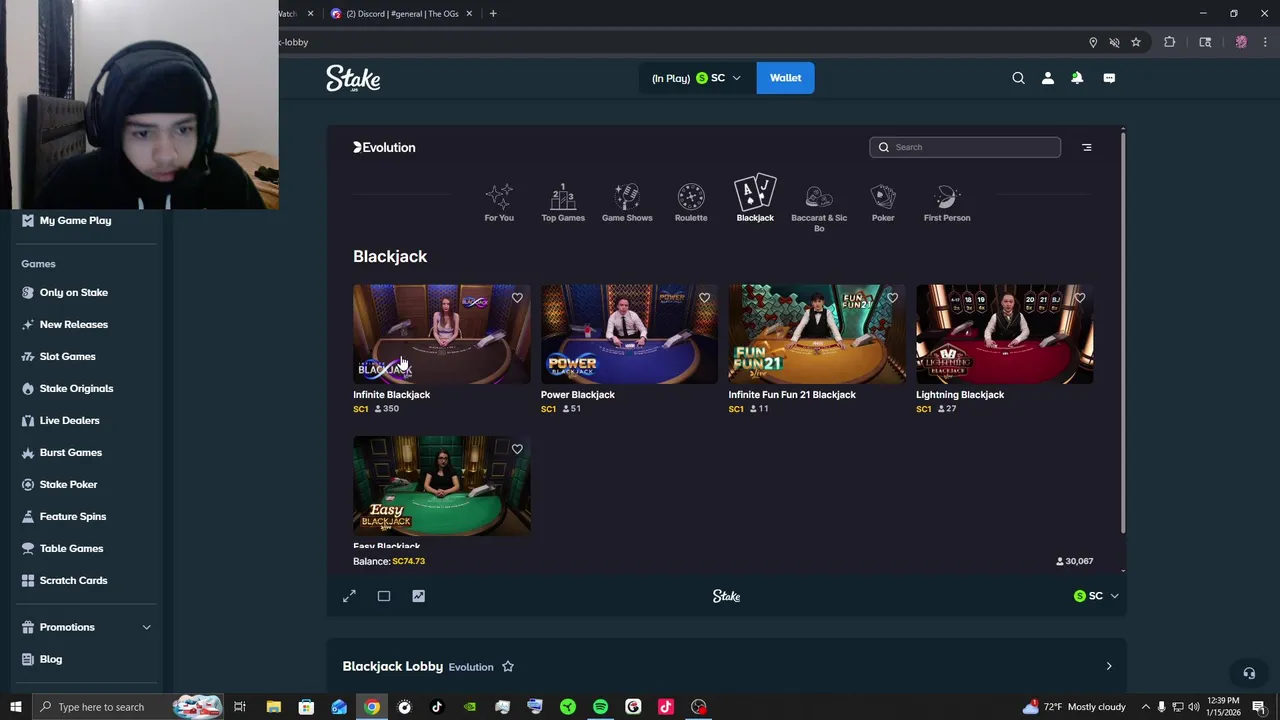Screen dimensions: 1280x720
Task: Open browser extensions puzzle icon
Action: pos(1169,42)
